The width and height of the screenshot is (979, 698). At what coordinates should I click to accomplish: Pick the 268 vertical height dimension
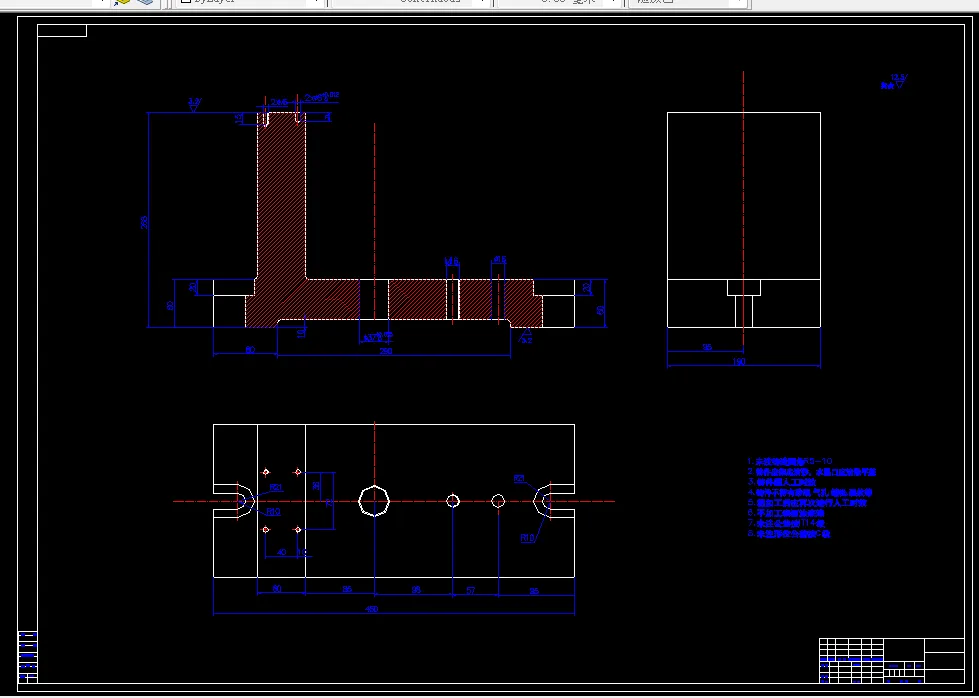pyautogui.click(x=144, y=222)
